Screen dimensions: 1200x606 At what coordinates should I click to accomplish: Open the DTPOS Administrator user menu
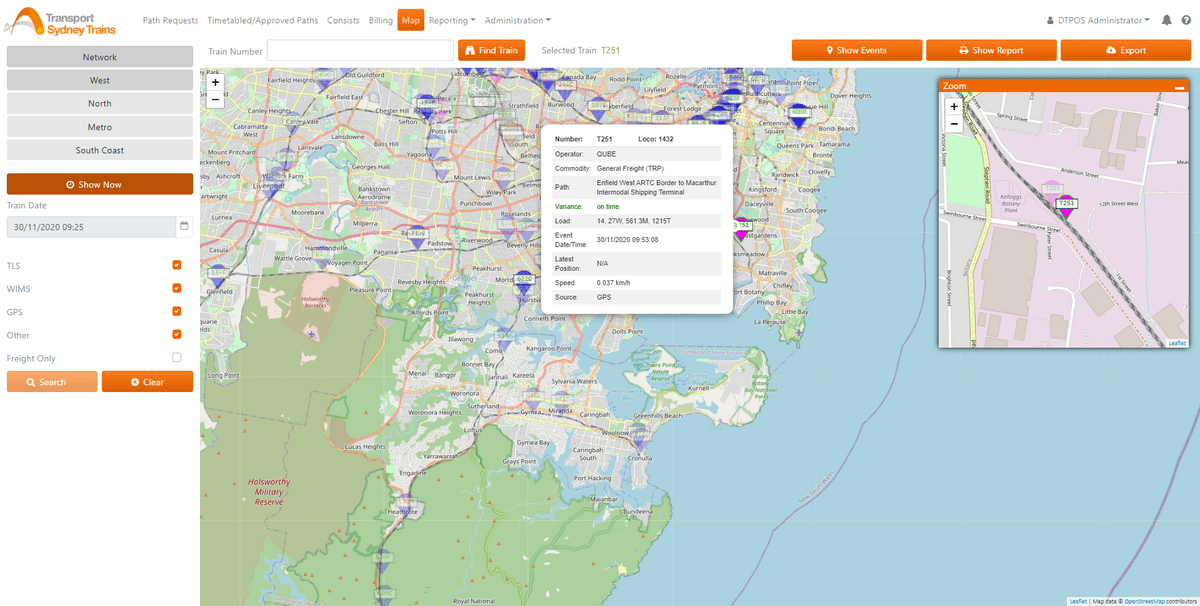pos(1097,20)
